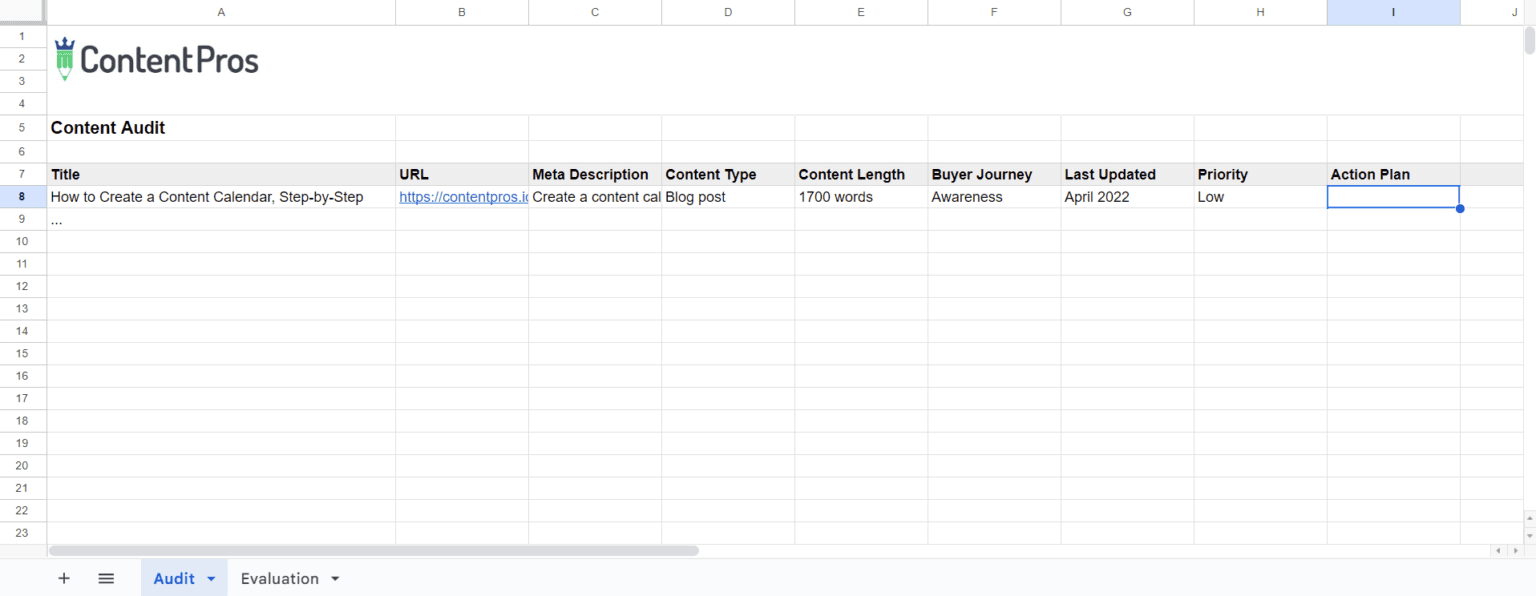Select the URL header cell
Viewport: 1536px width, 596px height.
(462, 174)
